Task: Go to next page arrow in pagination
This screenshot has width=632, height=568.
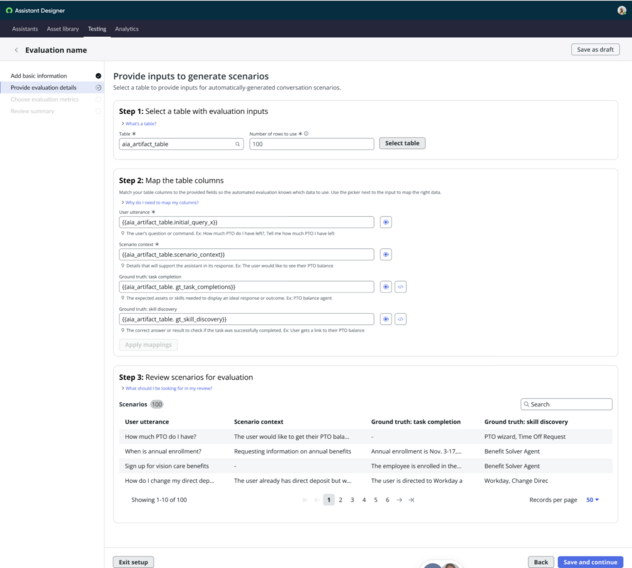Action: [x=399, y=500]
